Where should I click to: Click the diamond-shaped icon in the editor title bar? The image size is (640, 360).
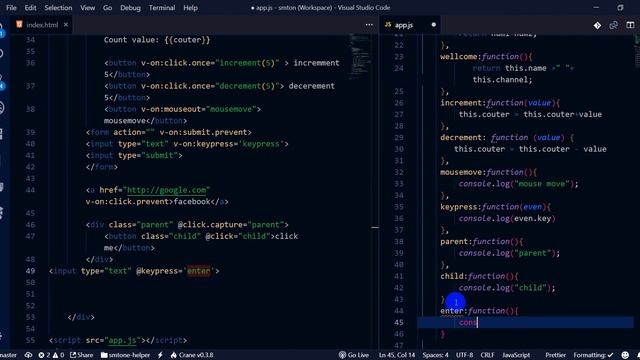point(597,25)
